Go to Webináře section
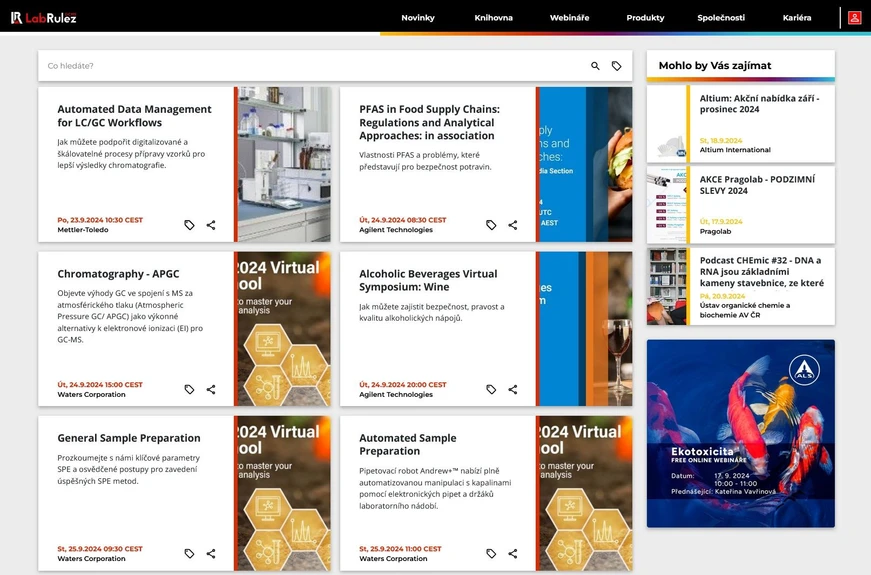 pyautogui.click(x=569, y=18)
